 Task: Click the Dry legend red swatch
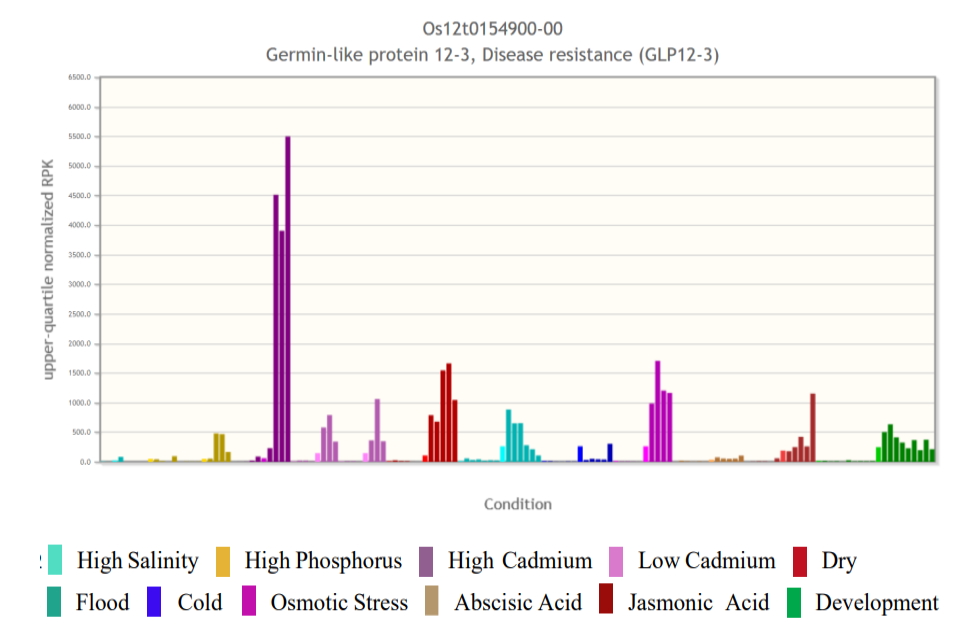pyautogui.click(x=800, y=561)
